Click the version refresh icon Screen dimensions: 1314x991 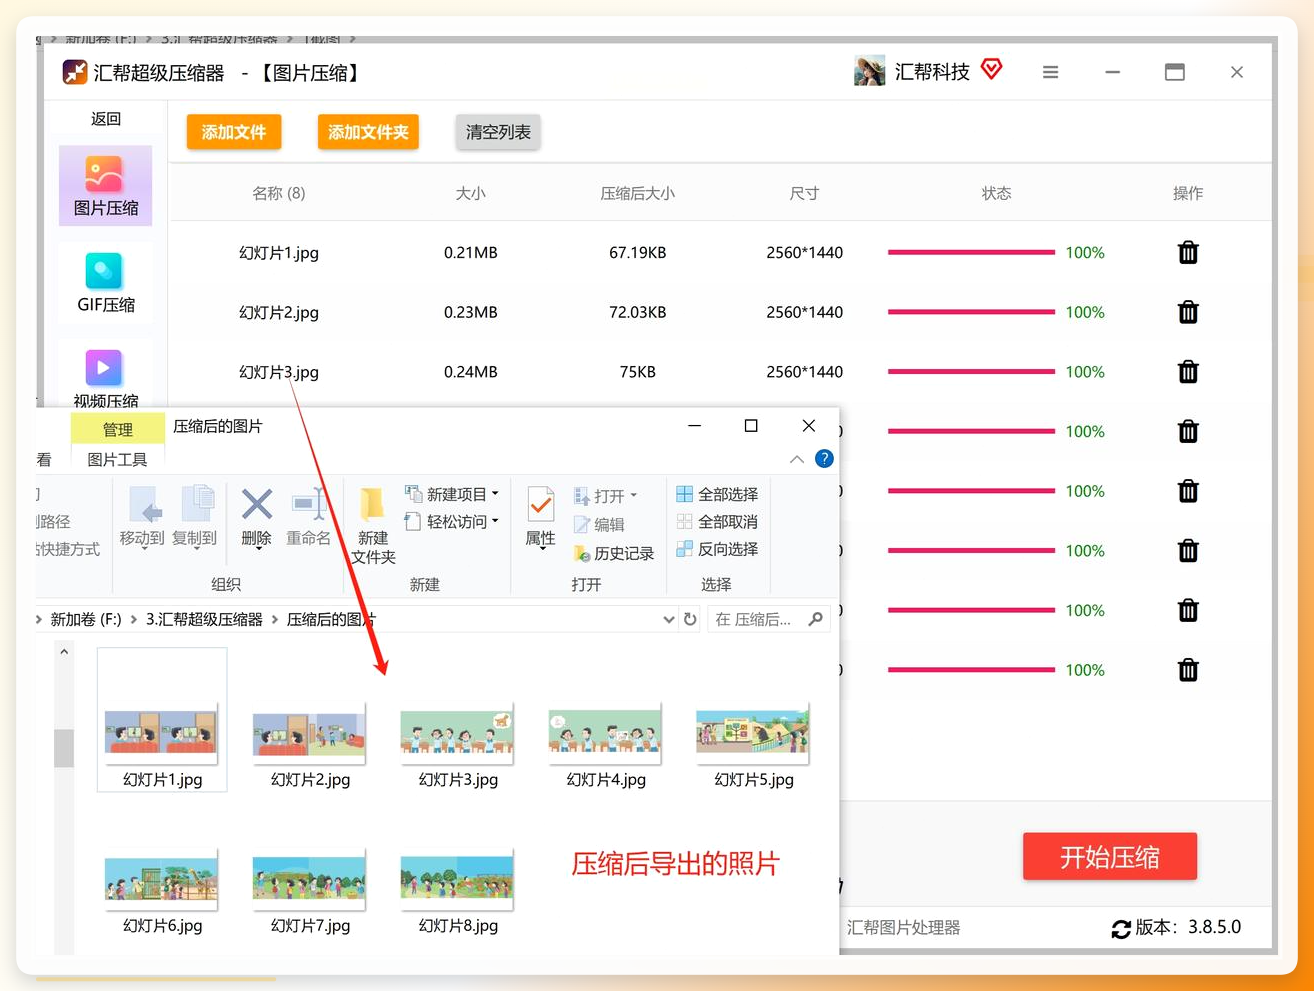tap(1121, 929)
